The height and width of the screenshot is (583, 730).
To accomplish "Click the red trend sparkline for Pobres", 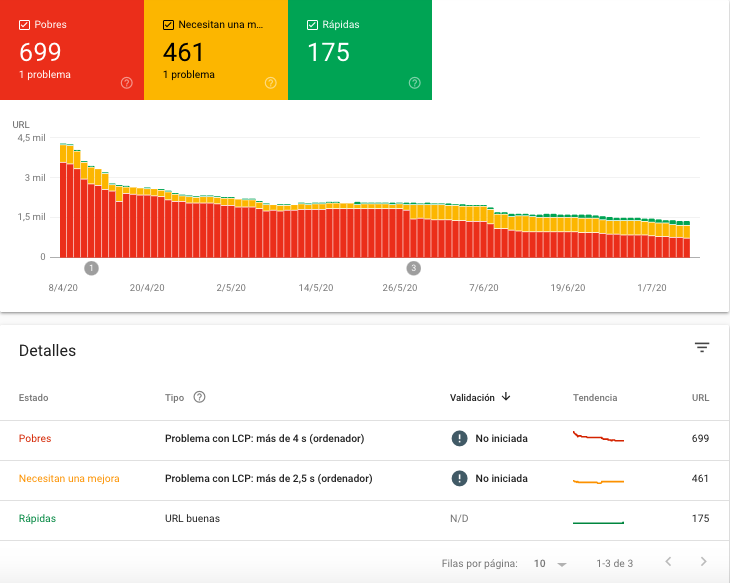I will click(598, 437).
